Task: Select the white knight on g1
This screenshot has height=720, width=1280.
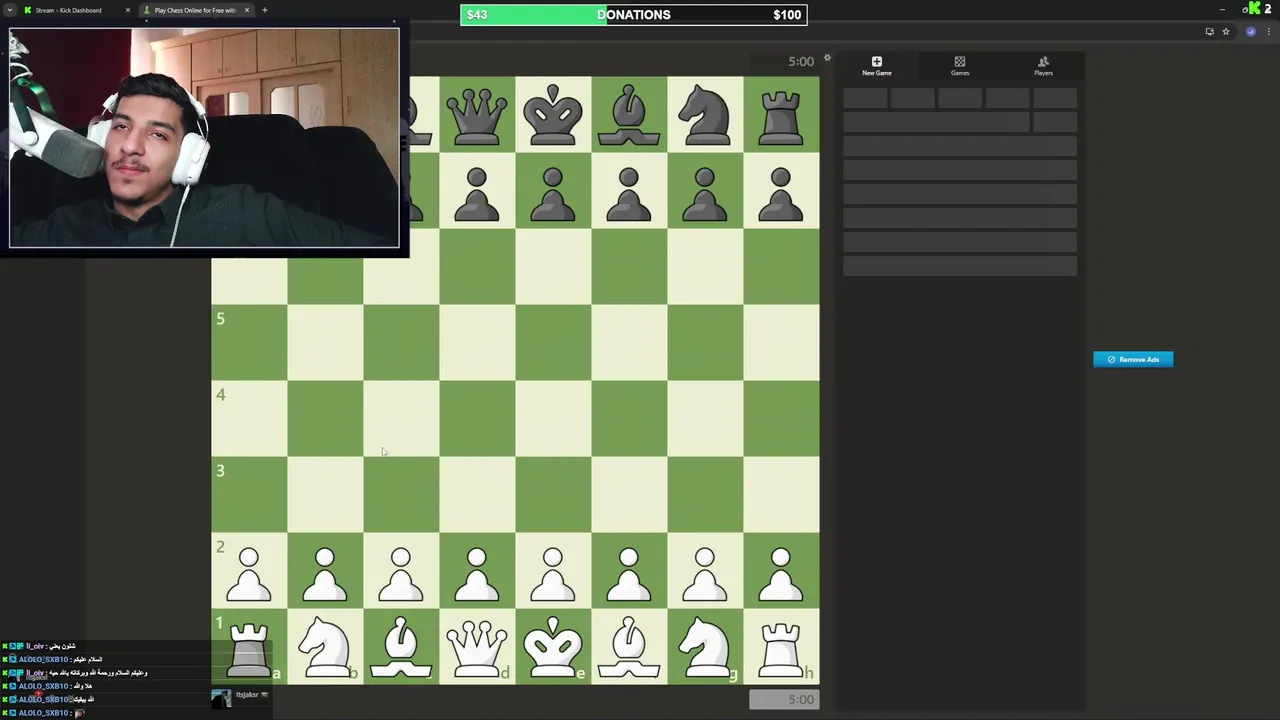Action: click(705, 646)
